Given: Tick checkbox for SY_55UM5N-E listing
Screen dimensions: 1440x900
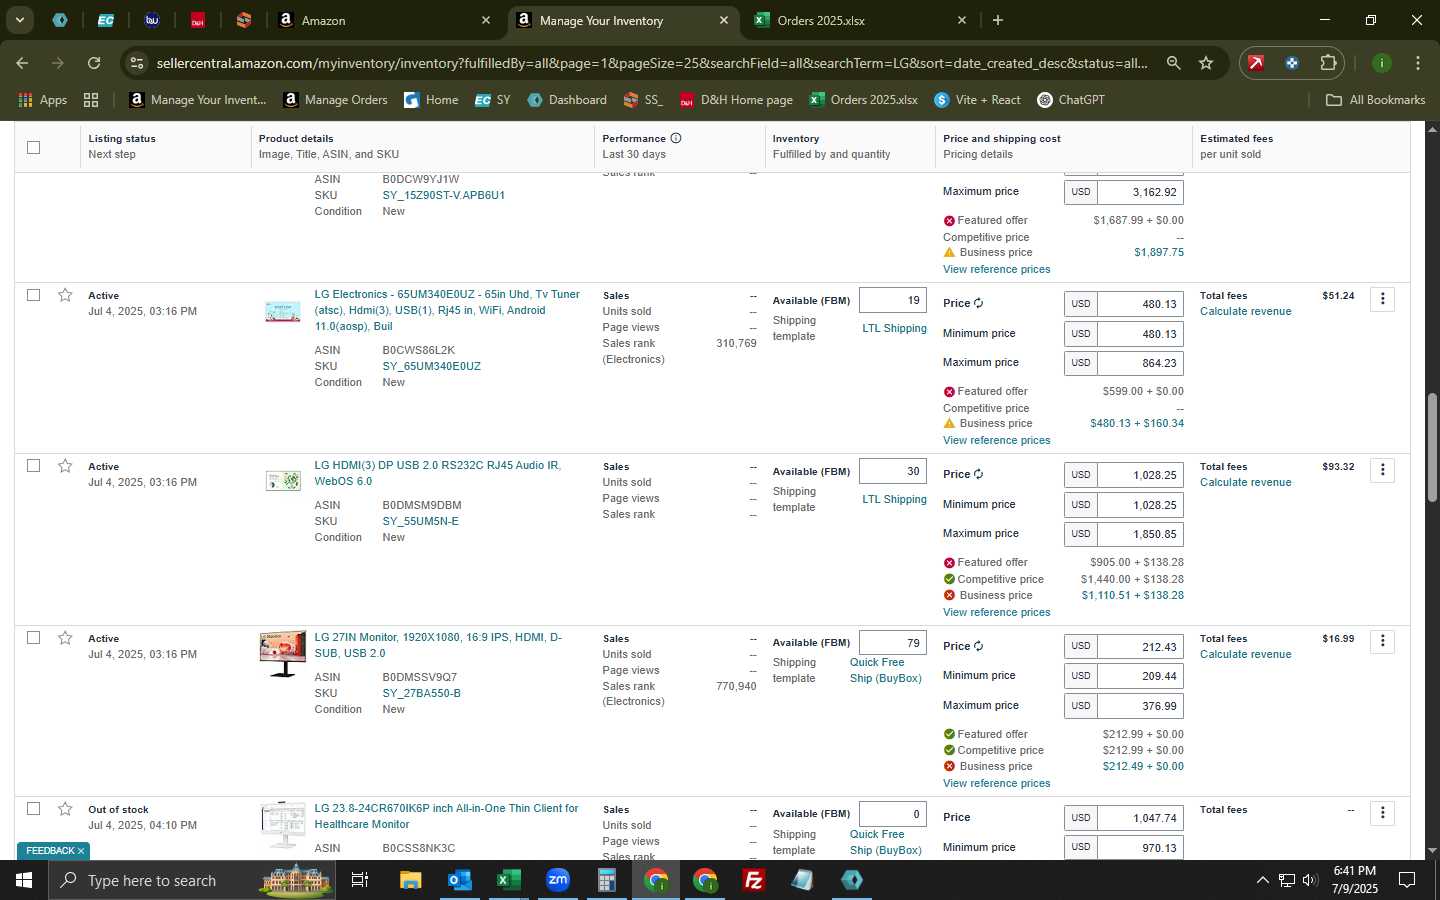Looking at the screenshot, I should 33,466.
